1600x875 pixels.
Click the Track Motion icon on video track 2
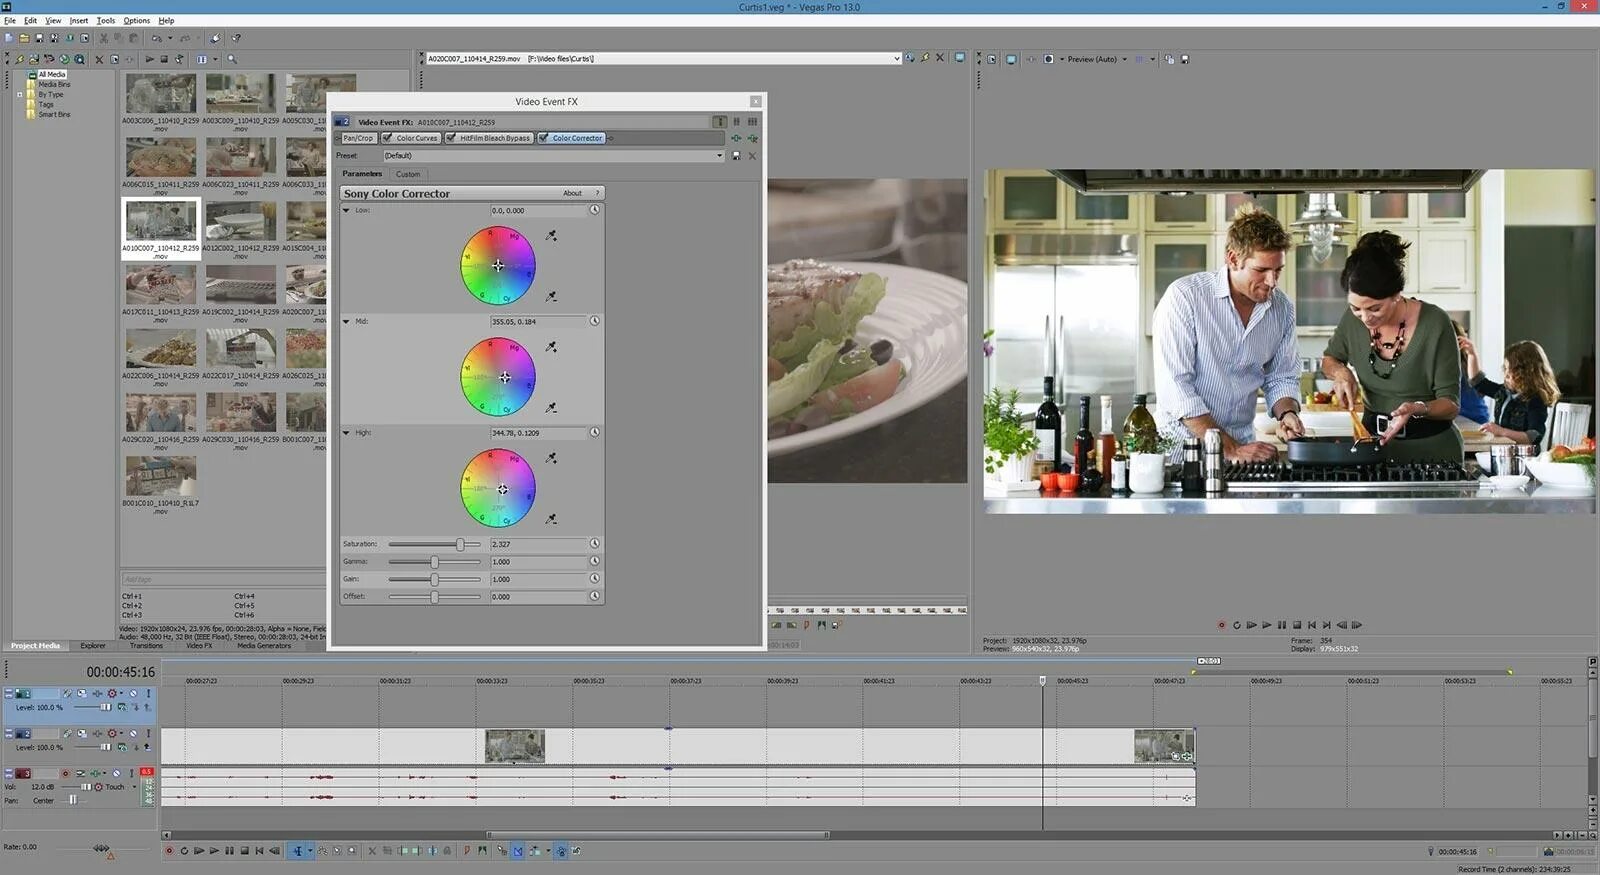tap(82, 733)
